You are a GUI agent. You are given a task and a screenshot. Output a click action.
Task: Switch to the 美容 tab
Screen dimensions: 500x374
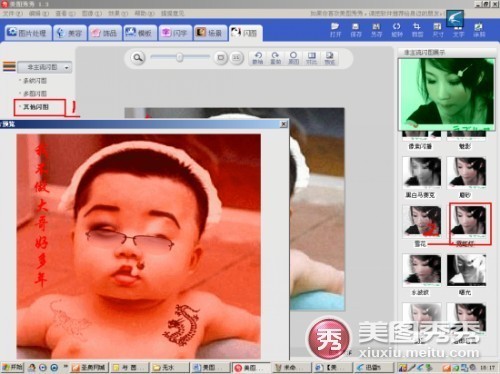point(70,33)
